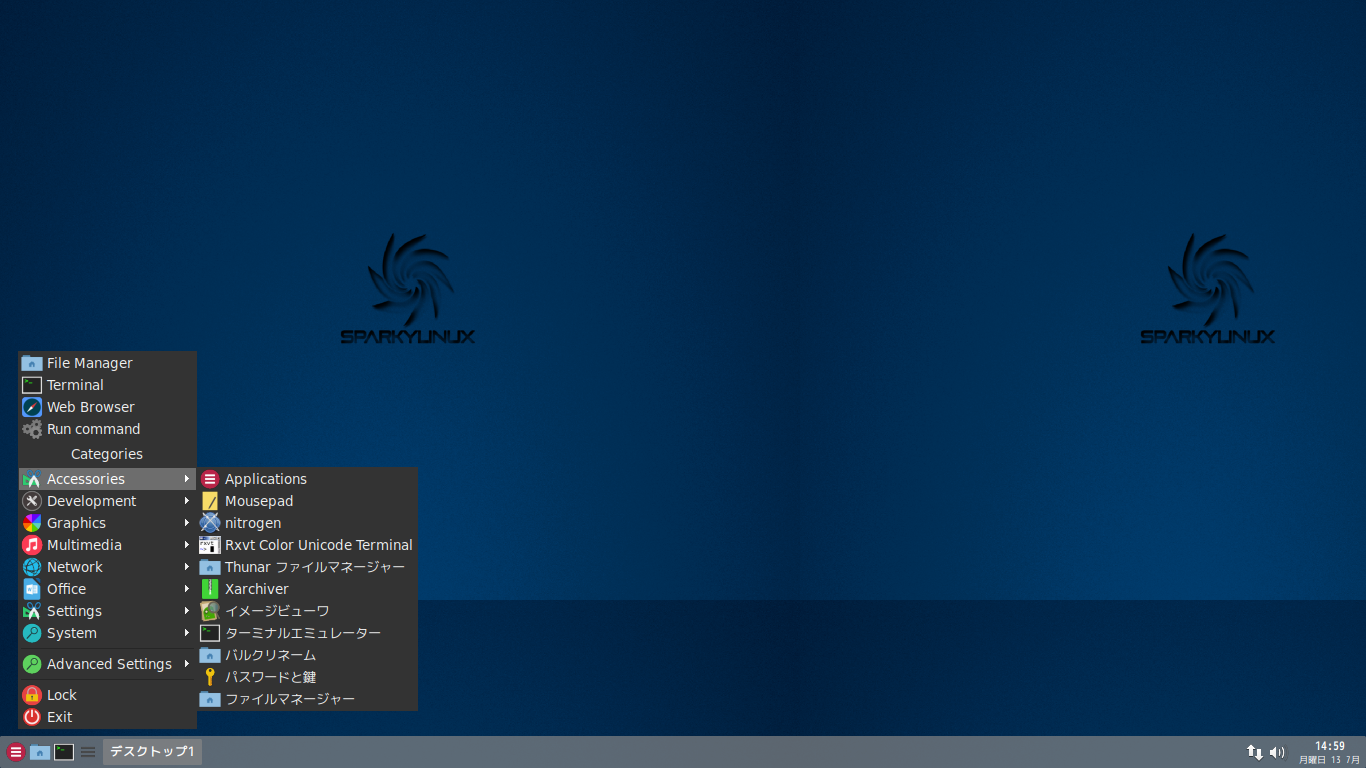Launch terminal from the taskbar icon
1366x768 pixels.
click(64, 752)
